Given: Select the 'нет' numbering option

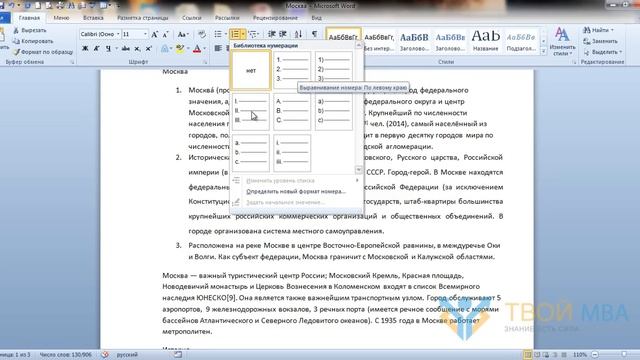Looking at the screenshot, I should pyautogui.click(x=251, y=70).
